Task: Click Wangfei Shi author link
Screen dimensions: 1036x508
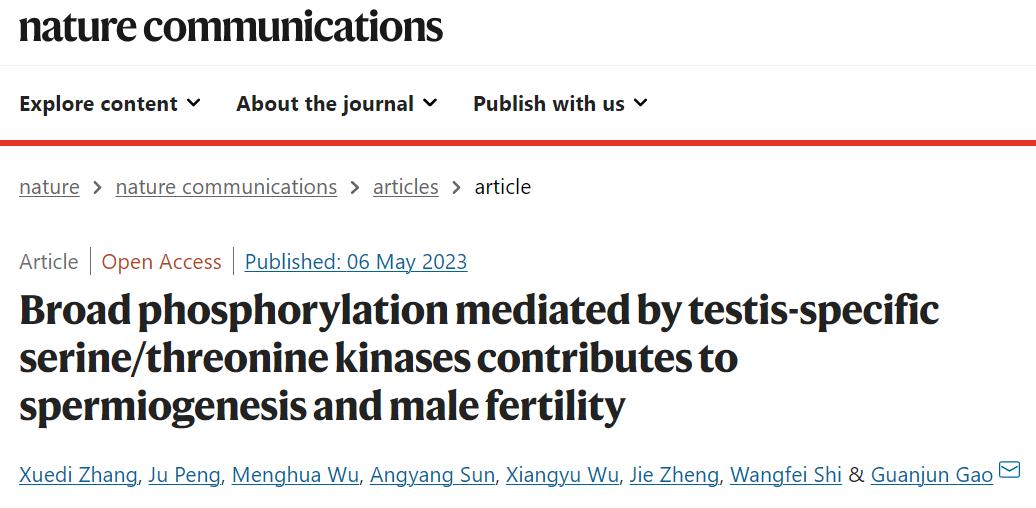Action: [x=786, y=475]
